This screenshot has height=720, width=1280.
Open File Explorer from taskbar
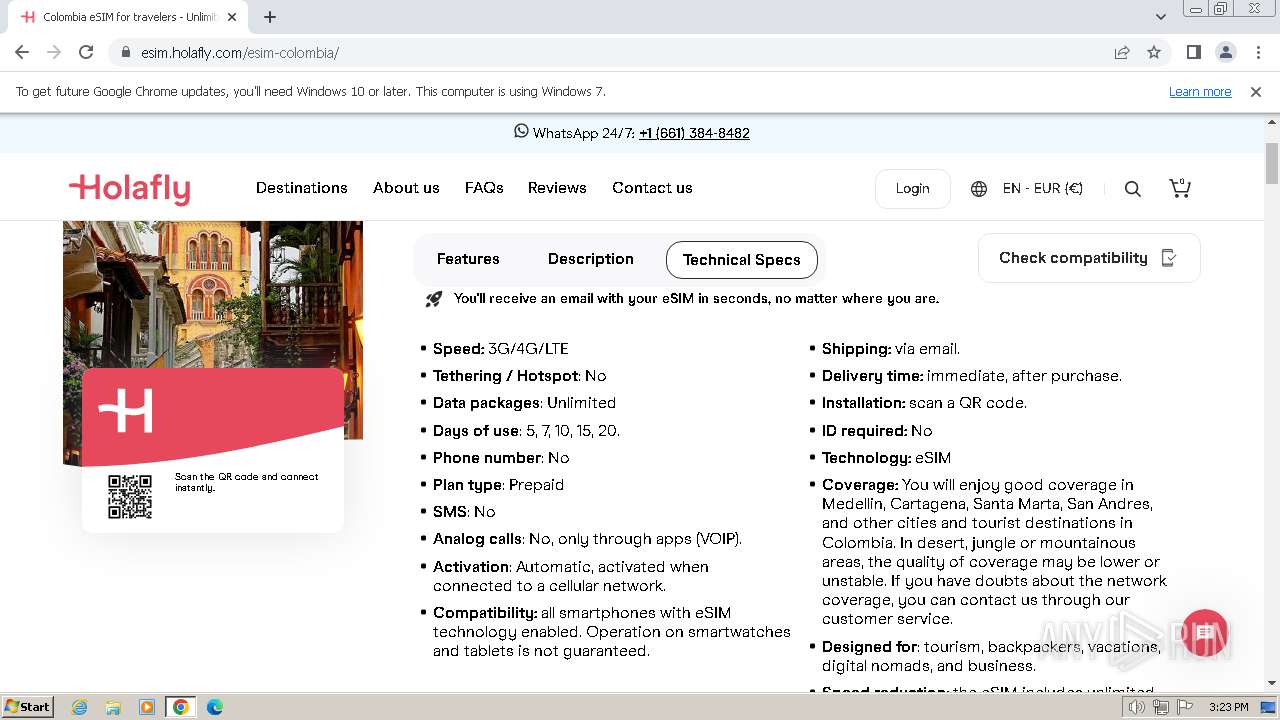tap(113, 707)
